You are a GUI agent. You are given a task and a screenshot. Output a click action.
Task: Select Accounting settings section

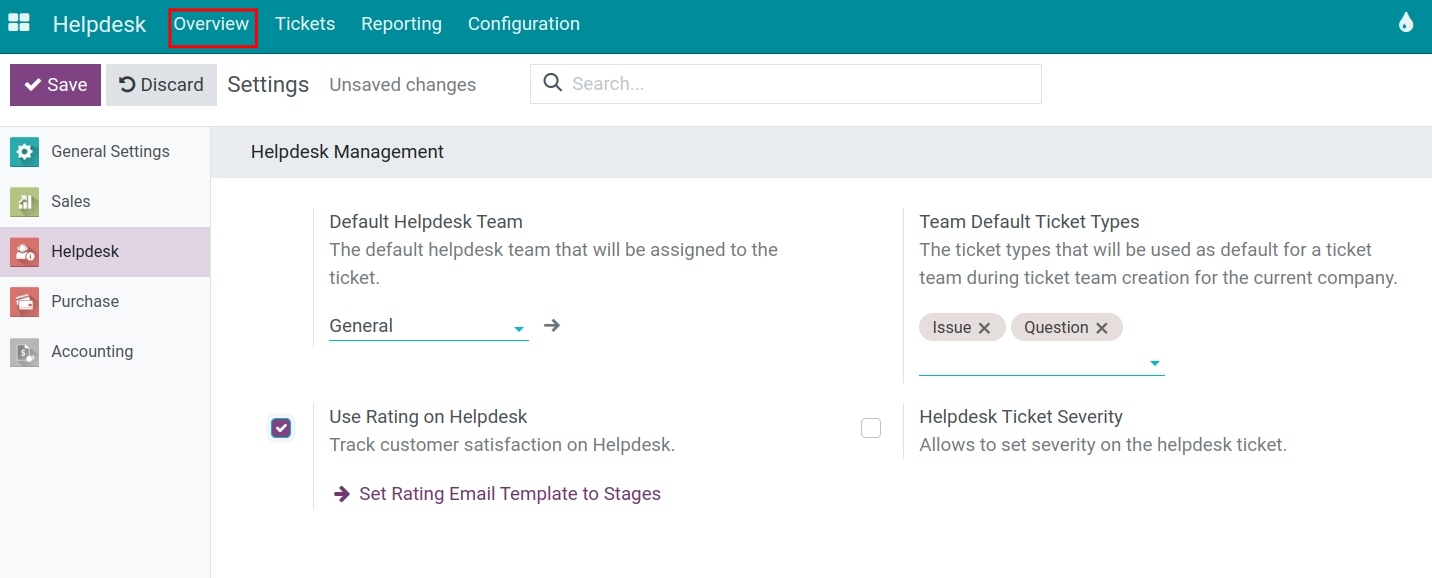[105, 352]
